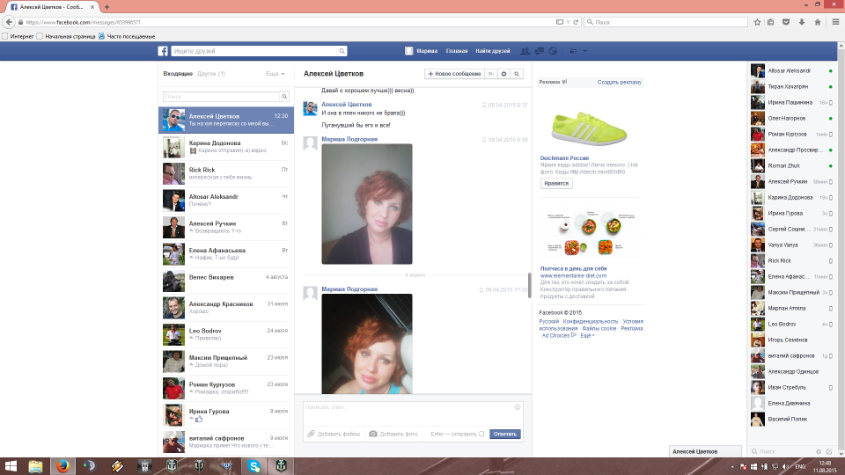845x475 pixels.
Task: Click the chat sidebar Поиск field
Action: pyautogui.click(x=782, y=451)
